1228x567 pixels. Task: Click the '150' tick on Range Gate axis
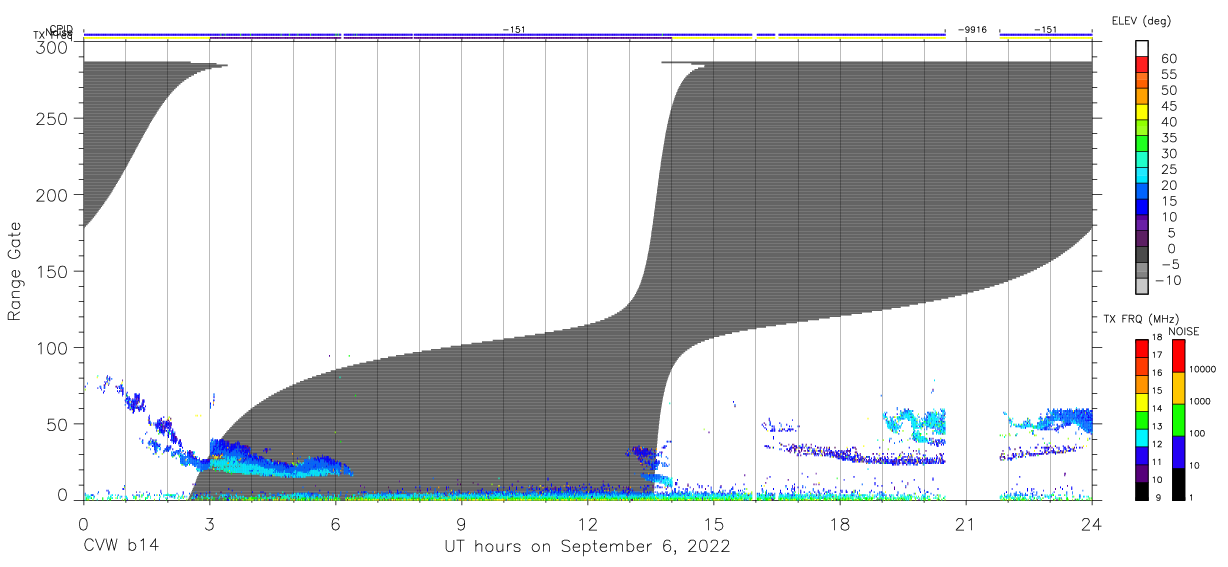[53, 271]
